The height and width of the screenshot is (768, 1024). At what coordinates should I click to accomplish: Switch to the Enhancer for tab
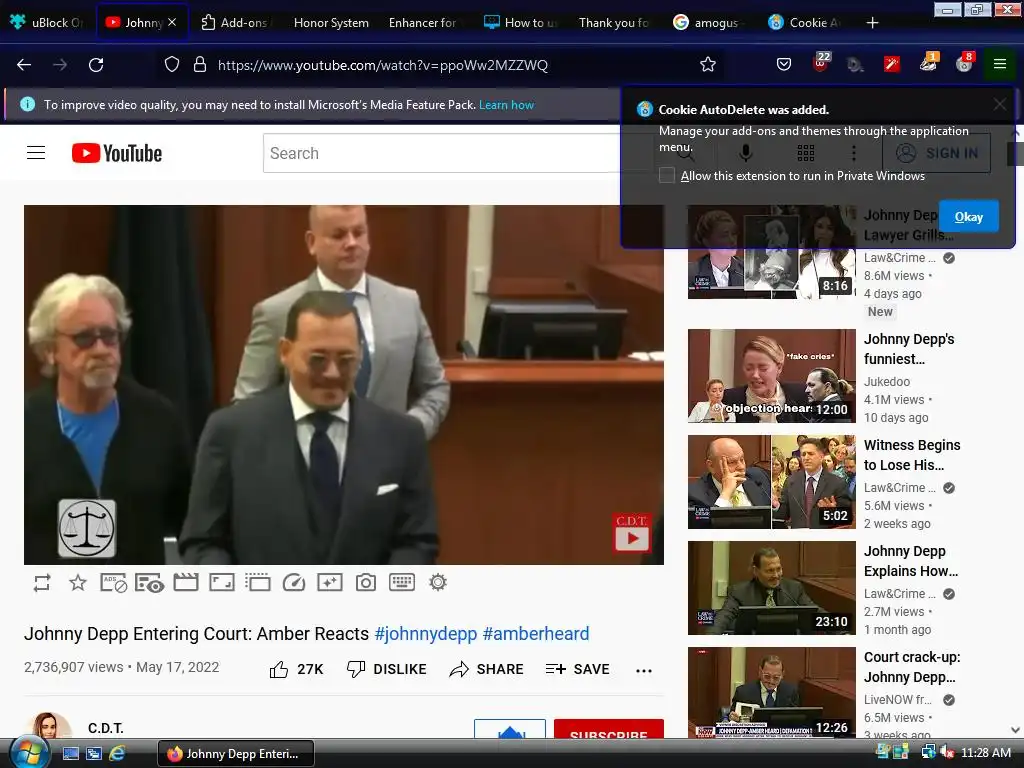pyautogui.click(x=423, y=23)
